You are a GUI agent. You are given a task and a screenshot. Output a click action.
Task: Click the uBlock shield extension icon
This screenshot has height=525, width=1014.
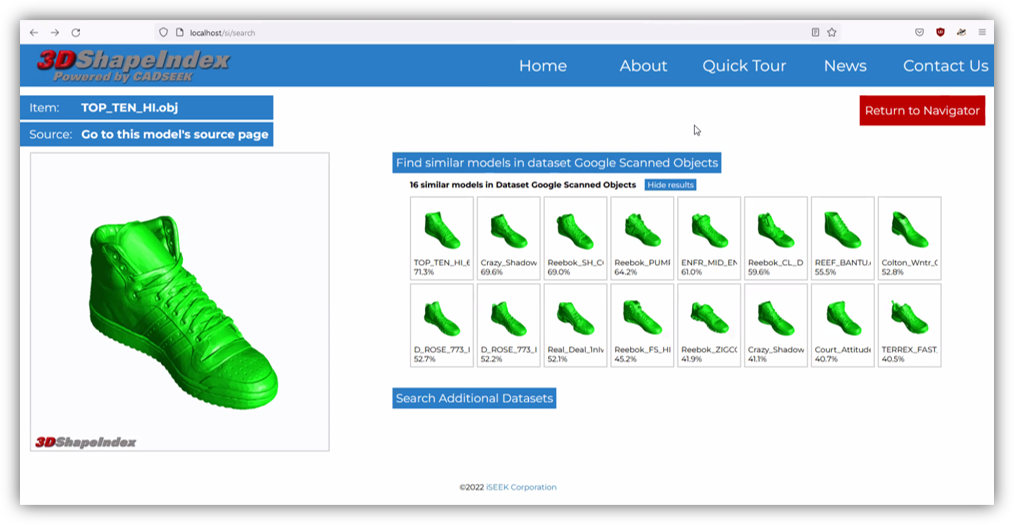pyautogui.click(x=940, y=32)
